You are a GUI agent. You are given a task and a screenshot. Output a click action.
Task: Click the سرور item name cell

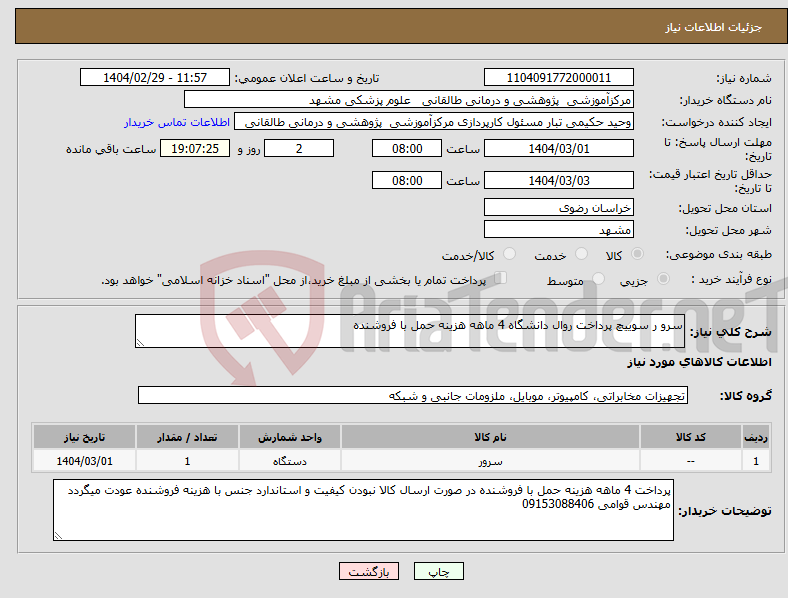[490, 461]
